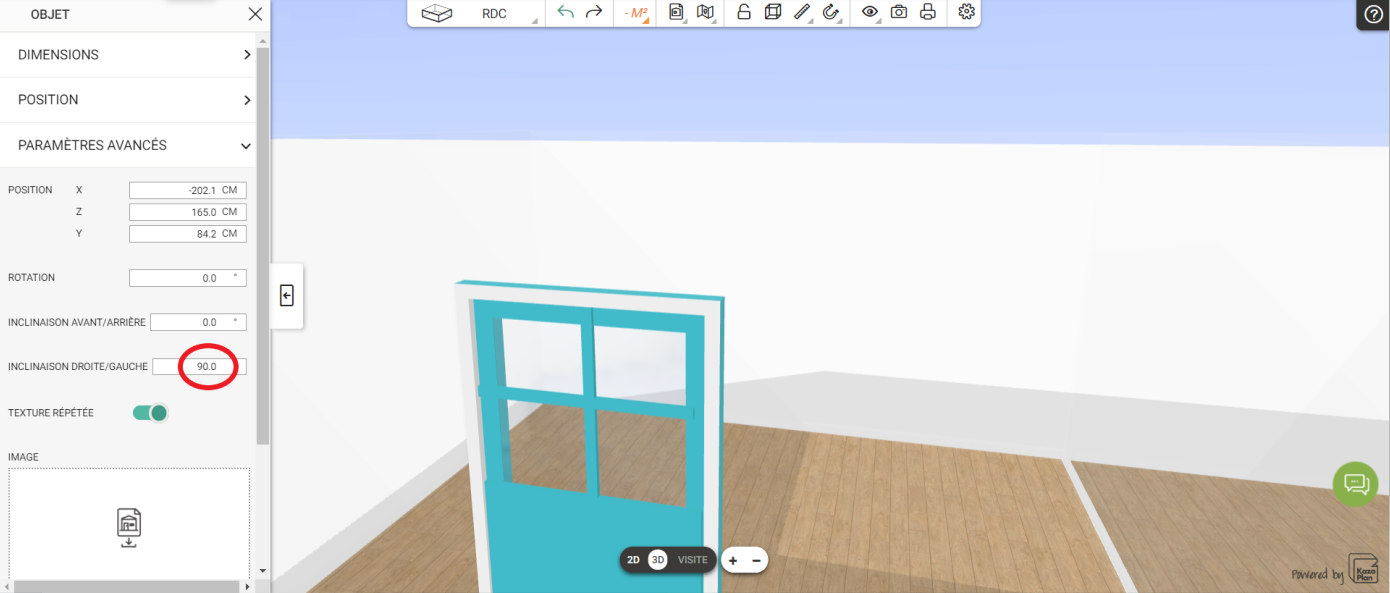
Task: Open settings via the gear icon
Action: click(966, 12)
